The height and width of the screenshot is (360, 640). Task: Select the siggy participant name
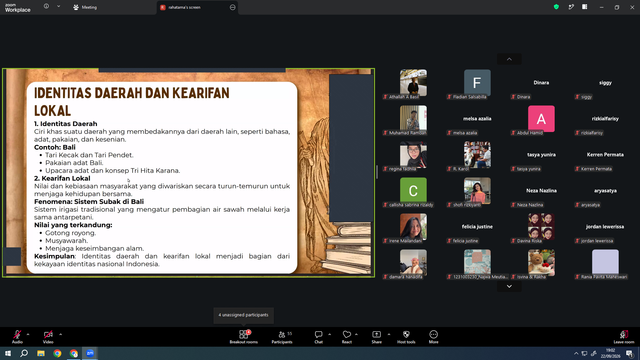click(605, 83)
